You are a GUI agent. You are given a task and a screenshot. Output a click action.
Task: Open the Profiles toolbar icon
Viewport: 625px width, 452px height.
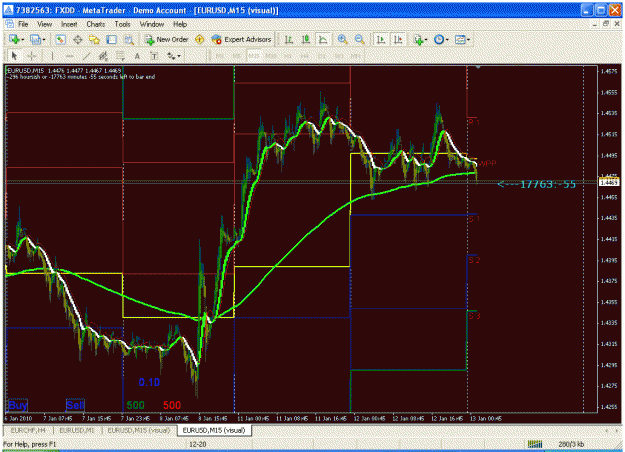[x=35, y=39]
